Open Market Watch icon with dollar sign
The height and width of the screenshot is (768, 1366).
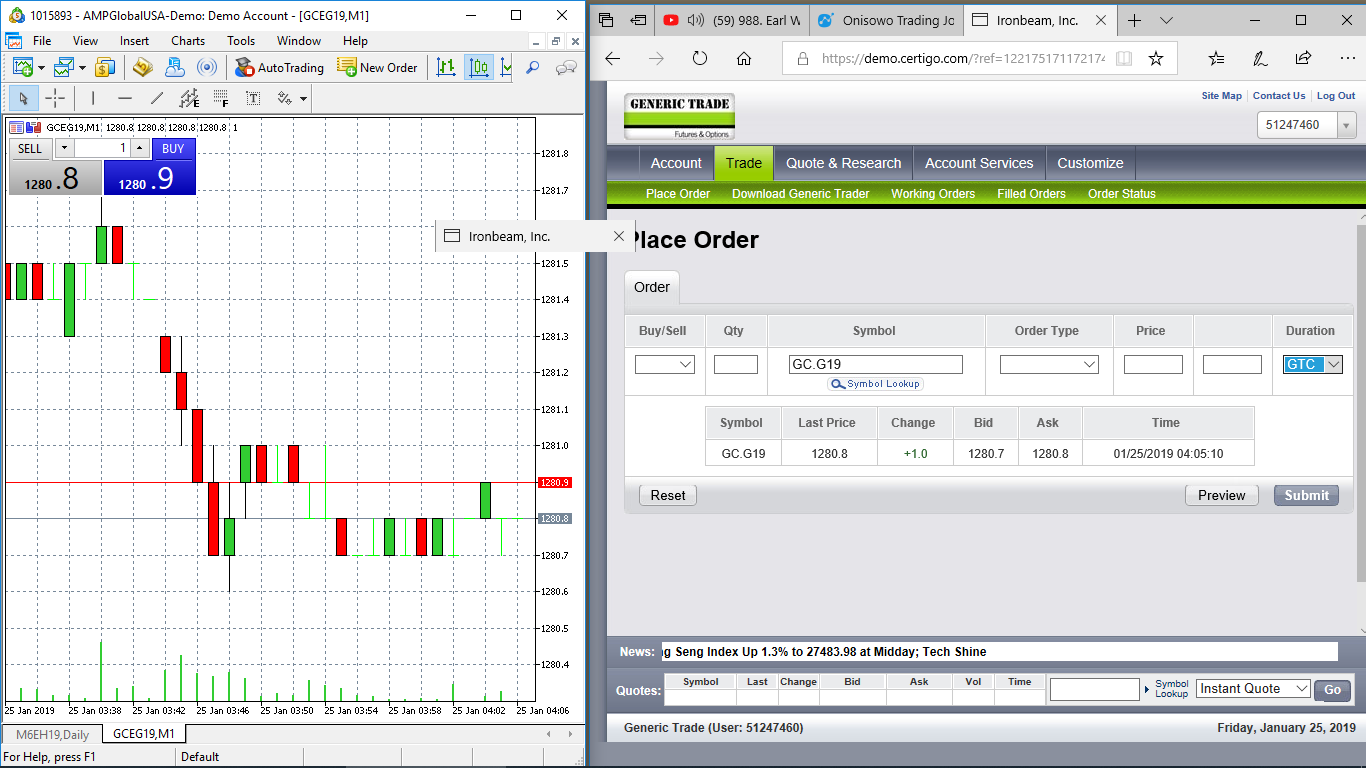105,67
